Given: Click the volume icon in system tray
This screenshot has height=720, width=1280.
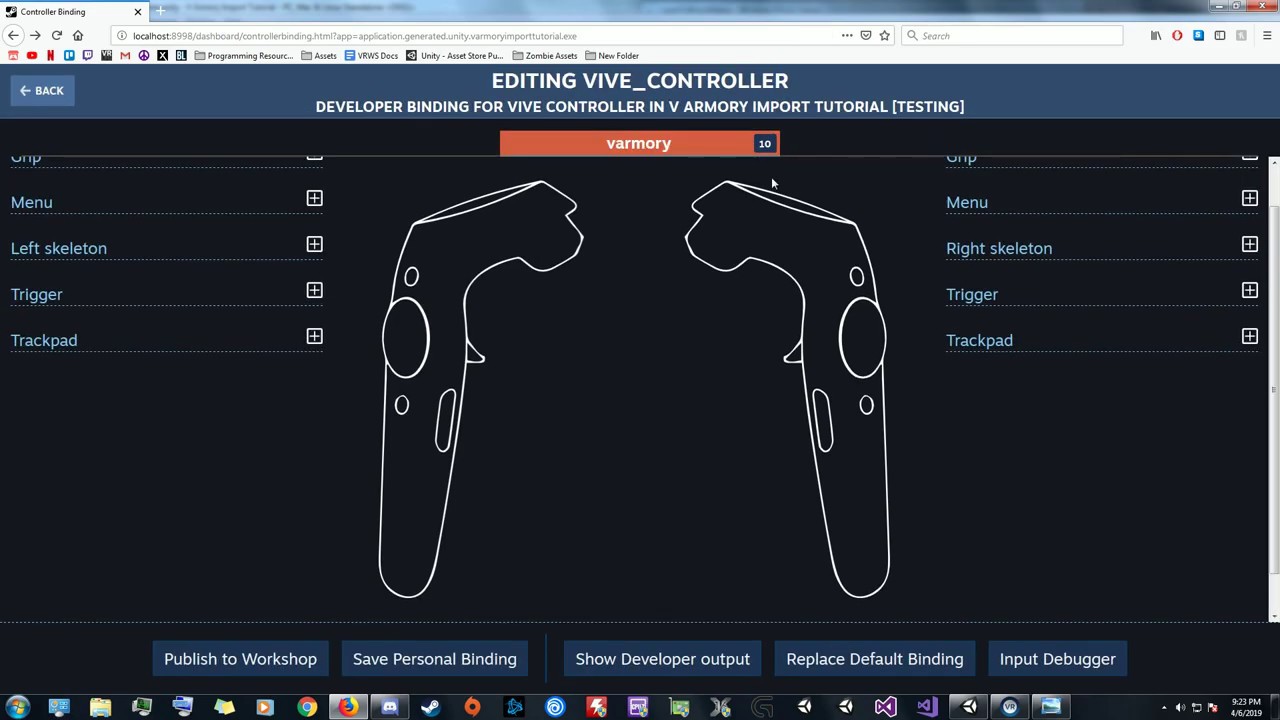Looking at the screenshot, I should click(1180, 708).
